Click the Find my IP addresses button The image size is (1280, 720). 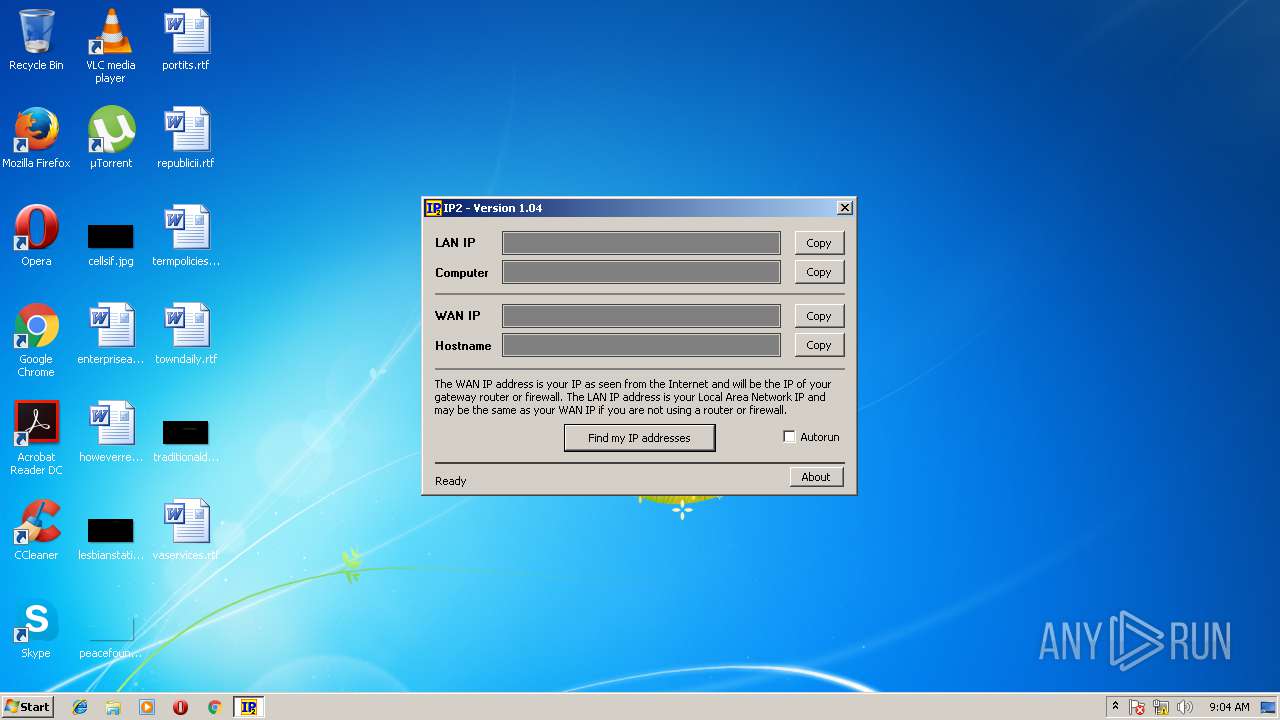[x=640, y=438]
